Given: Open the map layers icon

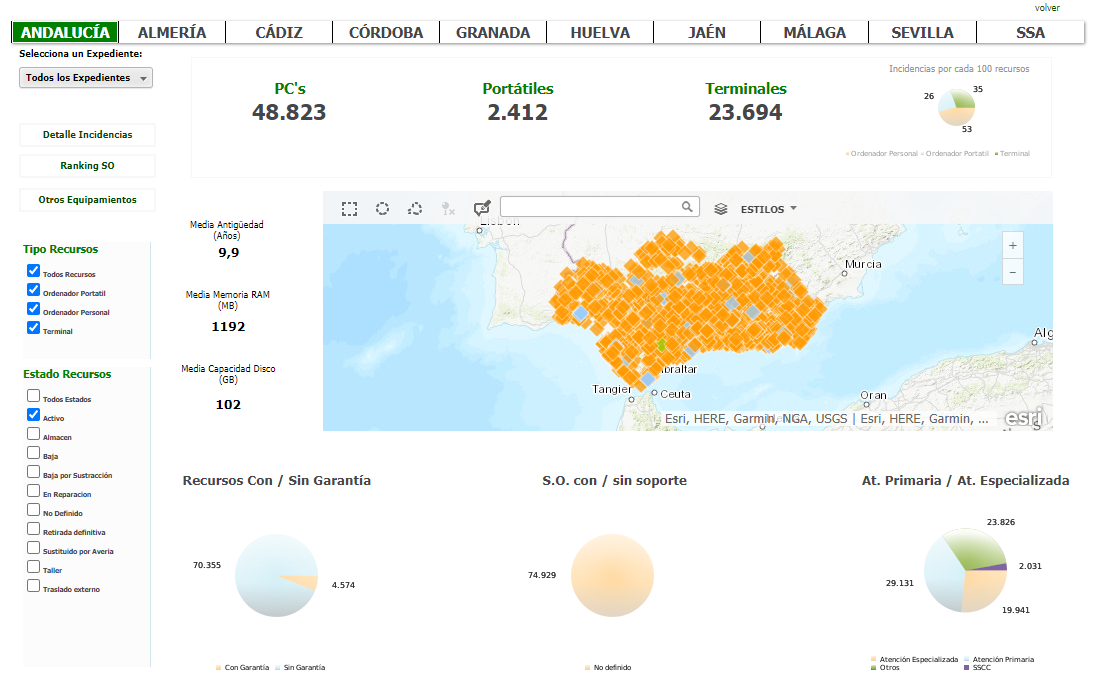Looking at the screenshot, I should (720, 209).
